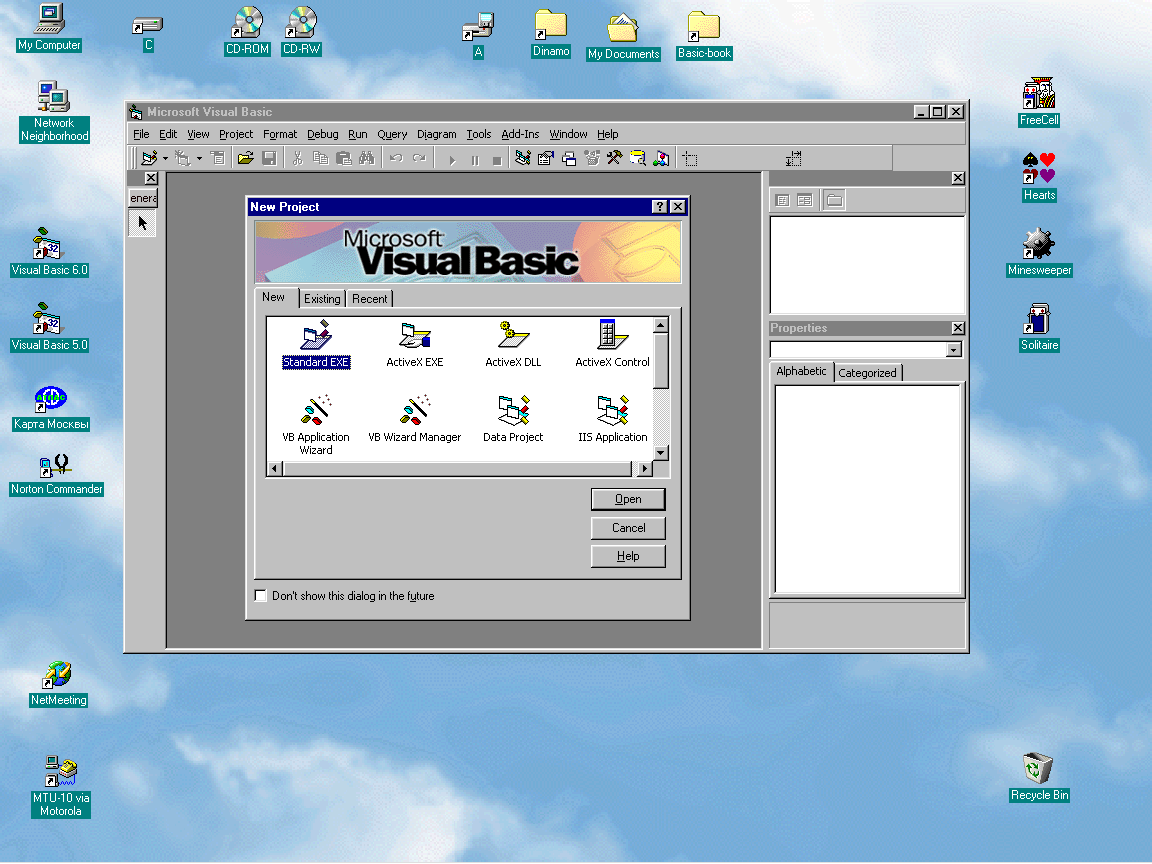This screenshot has width=1152, height=864.
Task: Open the Properties object dropdown list
Action: pyautogui.click(x=954, y=350)
